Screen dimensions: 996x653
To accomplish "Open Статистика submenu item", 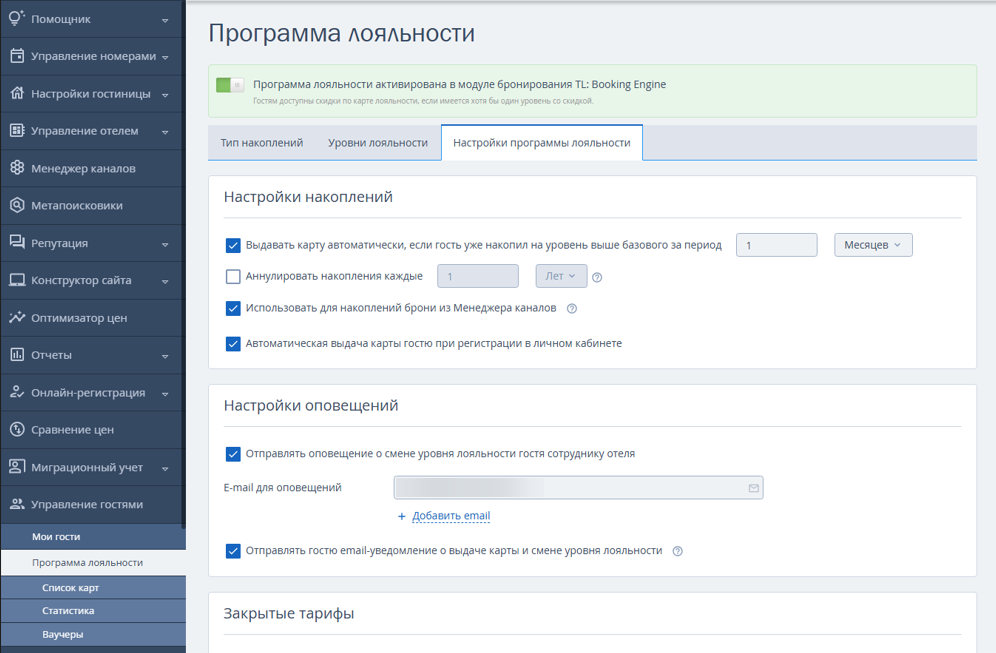I will pyautogui.click(x=93, y=610).
